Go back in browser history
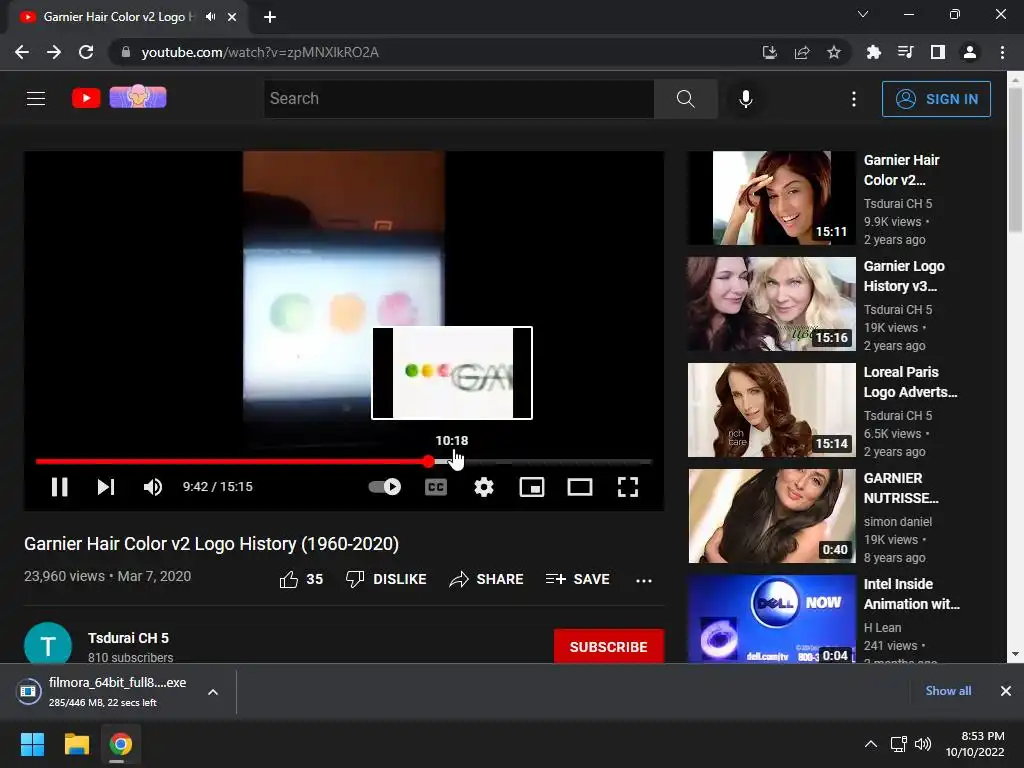 coord(22,52)
